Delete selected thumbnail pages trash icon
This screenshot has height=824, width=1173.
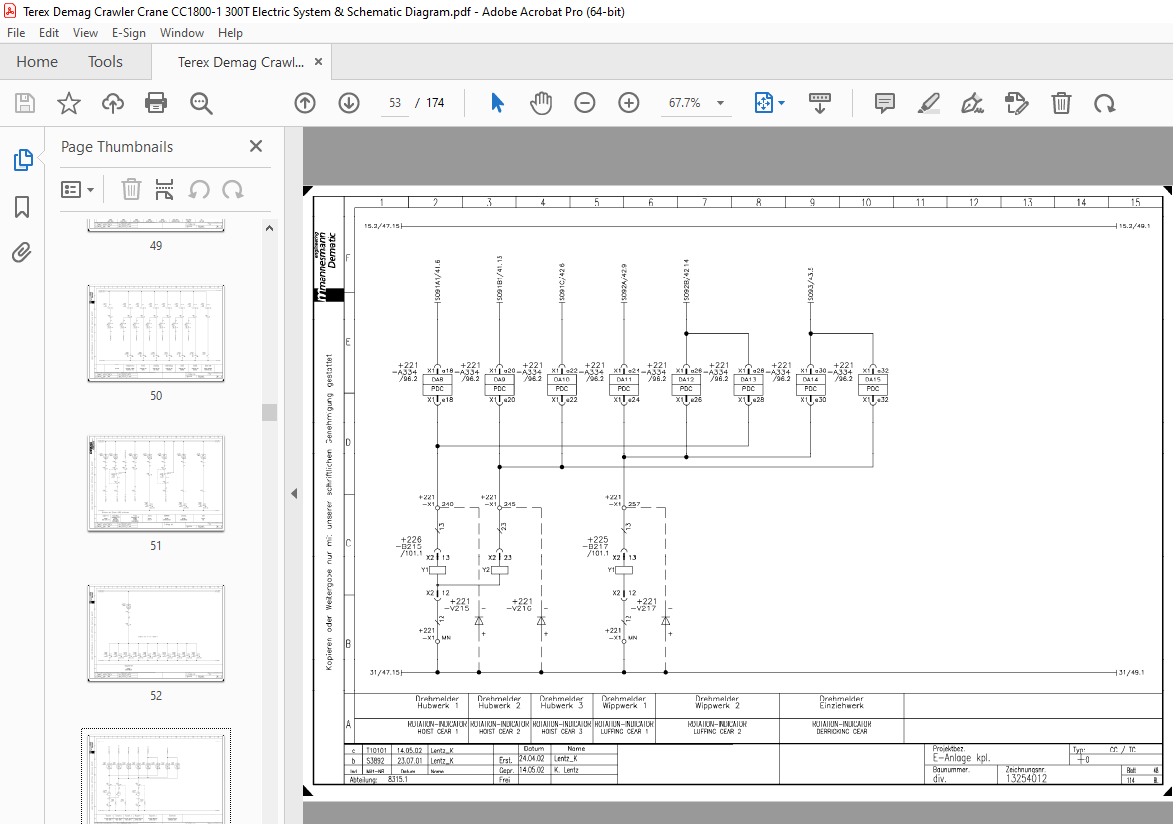point(131,189)
